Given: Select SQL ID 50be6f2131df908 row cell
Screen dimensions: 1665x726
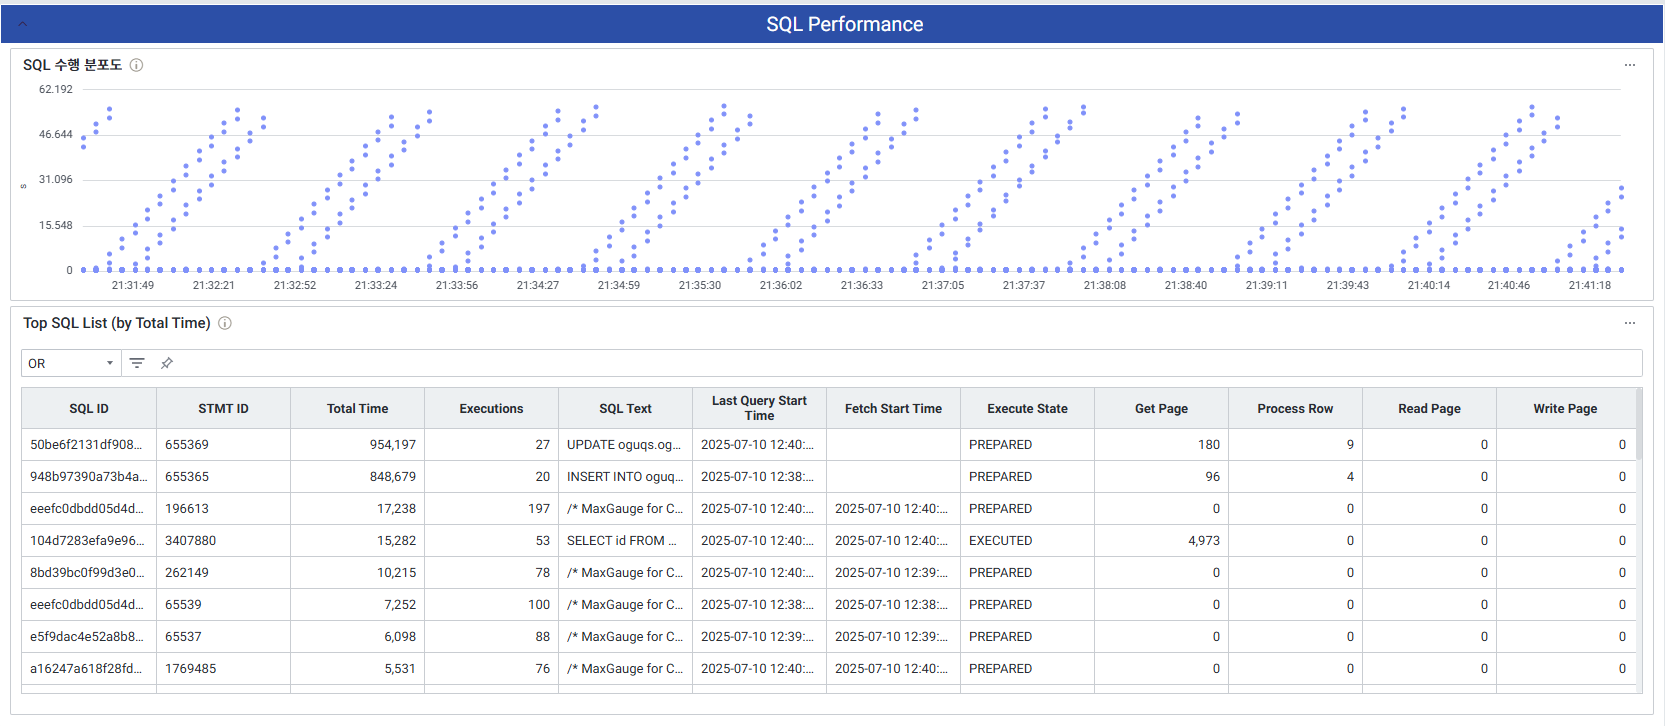Looking at the screenshot, I should coord(87,445).
